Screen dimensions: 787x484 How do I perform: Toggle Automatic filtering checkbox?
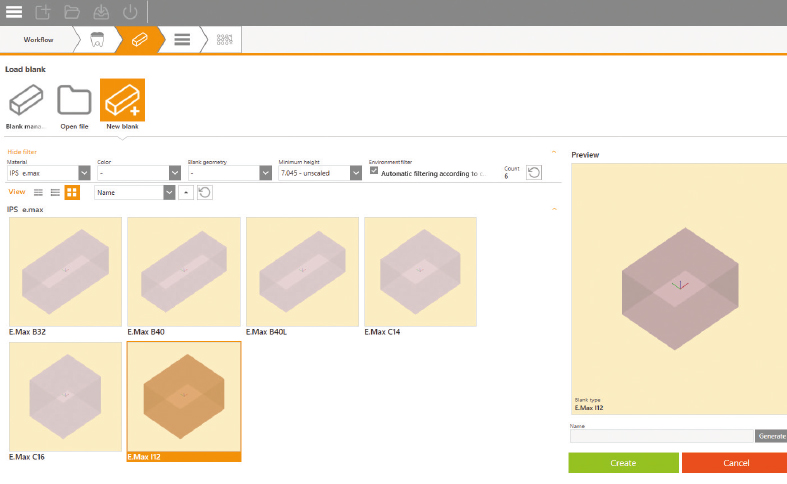pyautogui.click(x=374, y=171)
